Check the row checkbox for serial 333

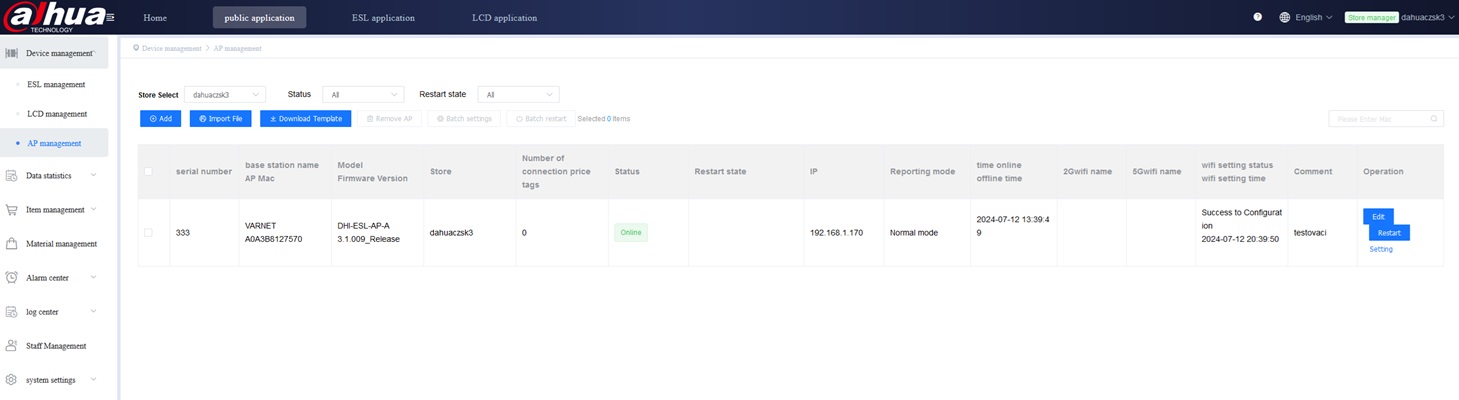(x=149, y=233)
